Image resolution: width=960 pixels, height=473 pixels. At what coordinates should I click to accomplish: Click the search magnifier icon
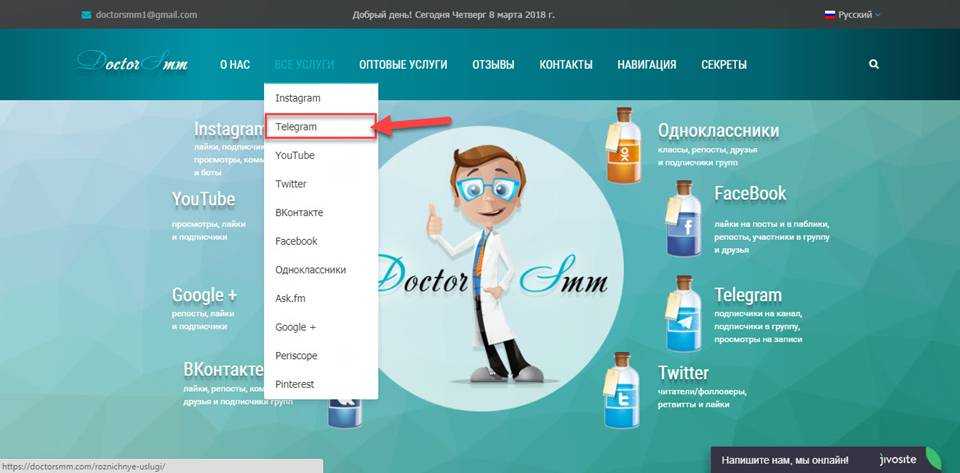point(874,64)
